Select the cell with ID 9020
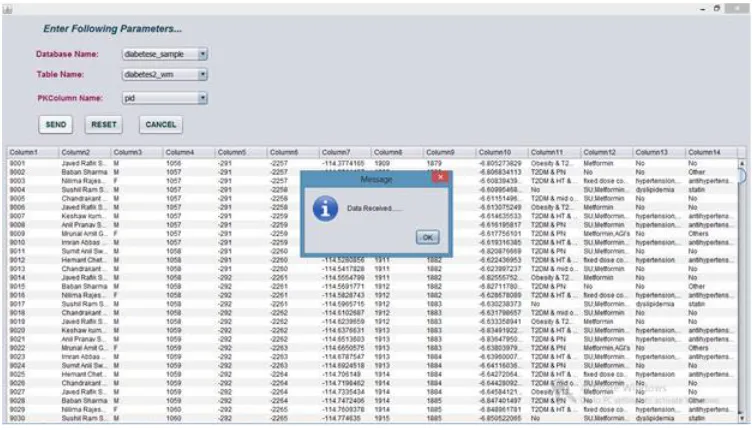Viewport: 752px width, 430px height. pyautogui.click(x=33, y=330)
